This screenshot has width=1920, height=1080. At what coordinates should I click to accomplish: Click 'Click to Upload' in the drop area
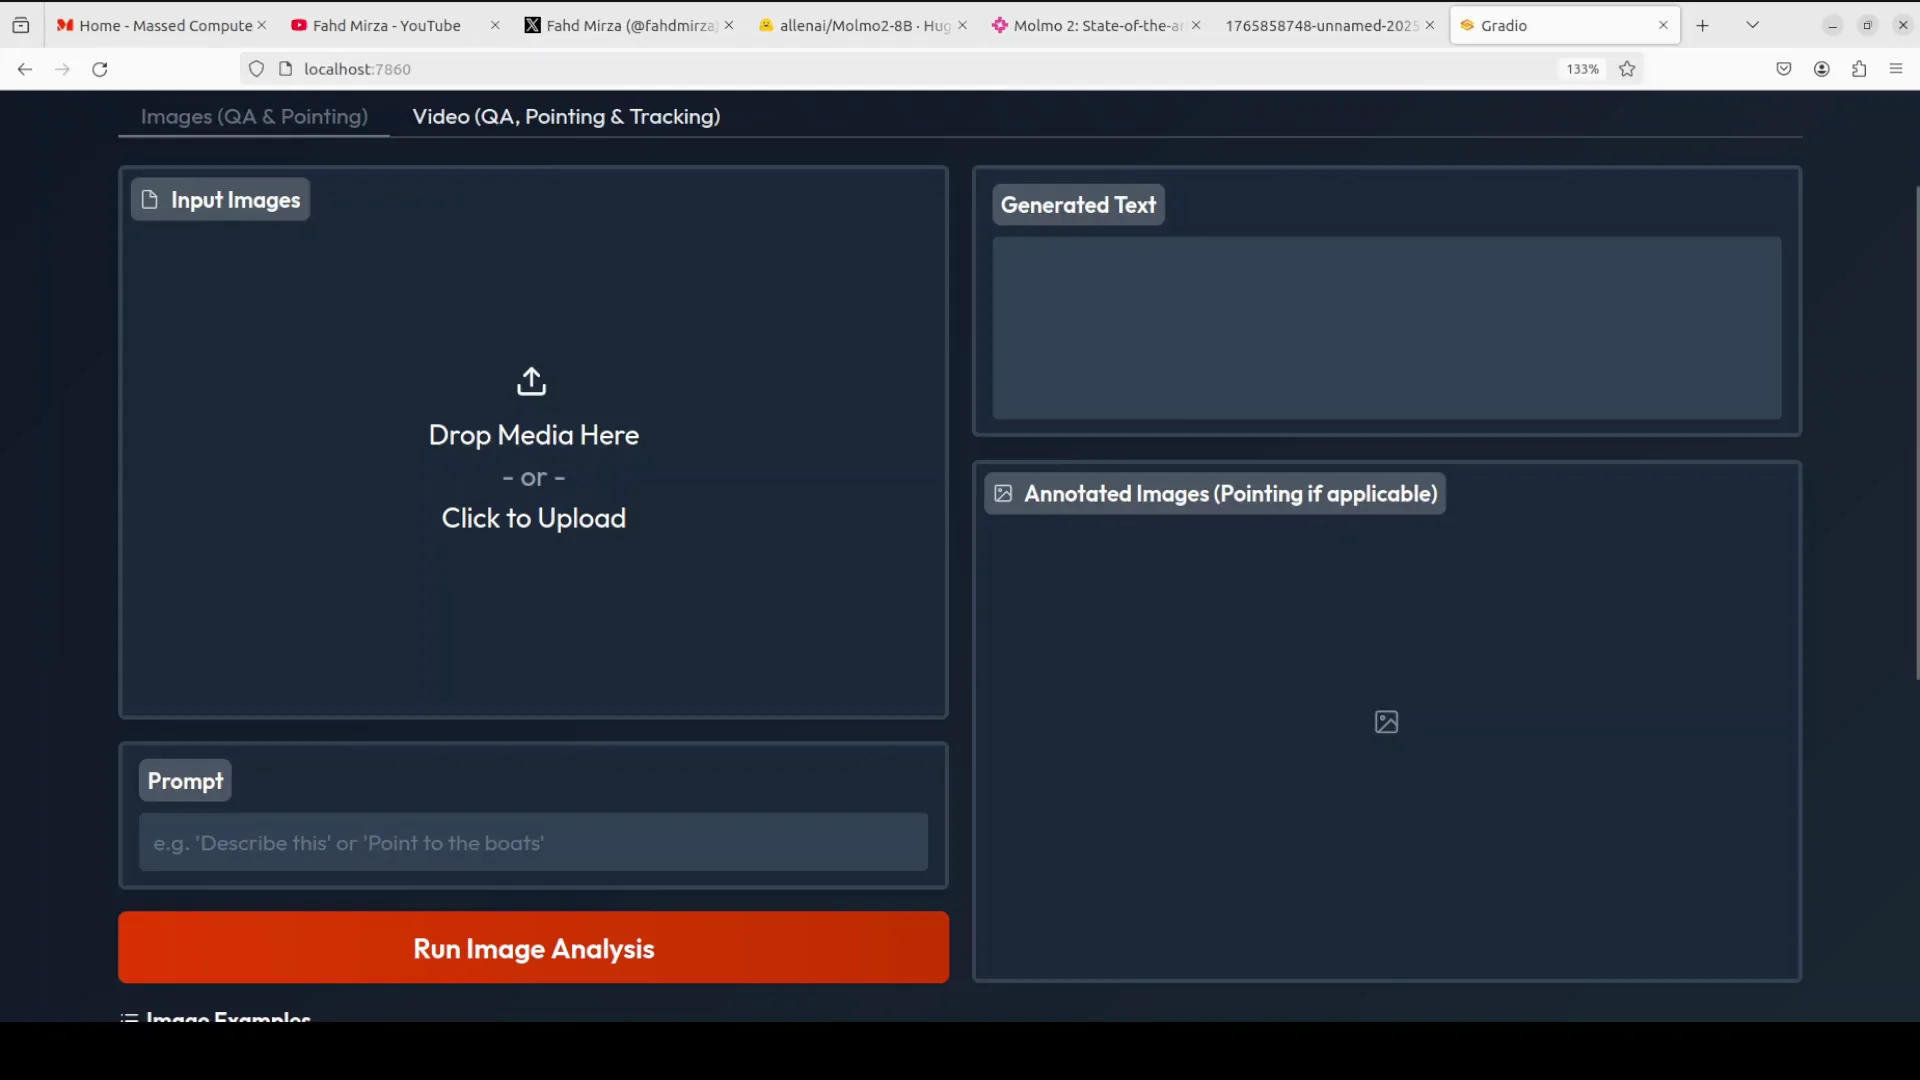(533, 518)
